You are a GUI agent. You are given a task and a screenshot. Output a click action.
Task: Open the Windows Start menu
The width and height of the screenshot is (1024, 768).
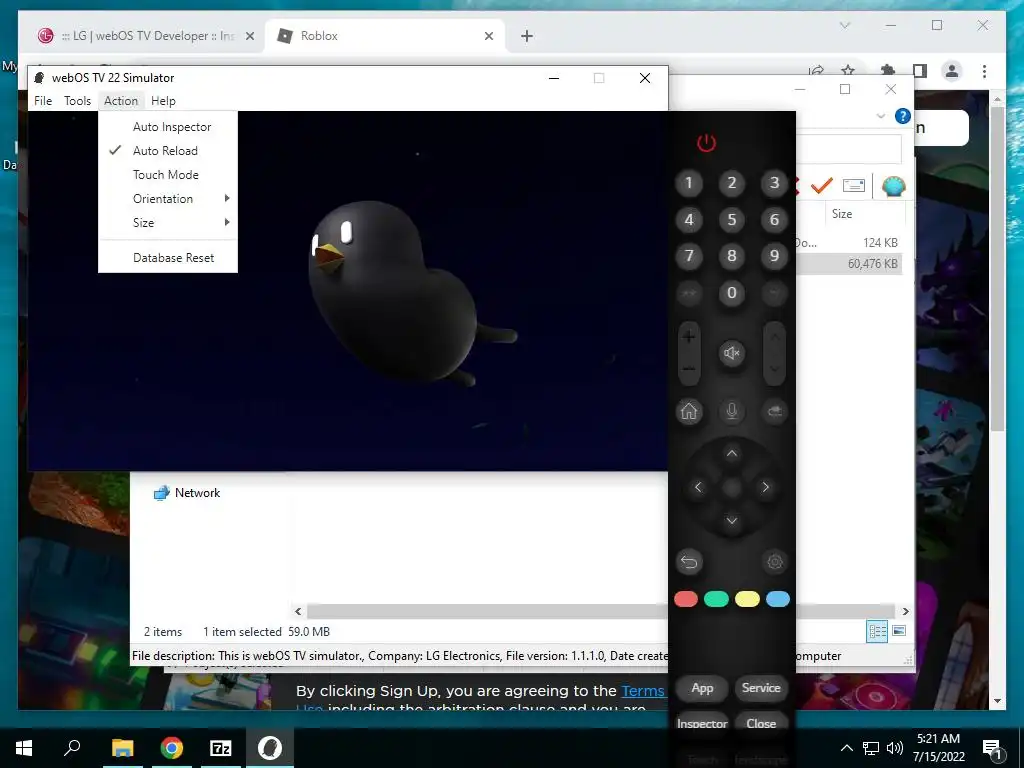(24, 748)
